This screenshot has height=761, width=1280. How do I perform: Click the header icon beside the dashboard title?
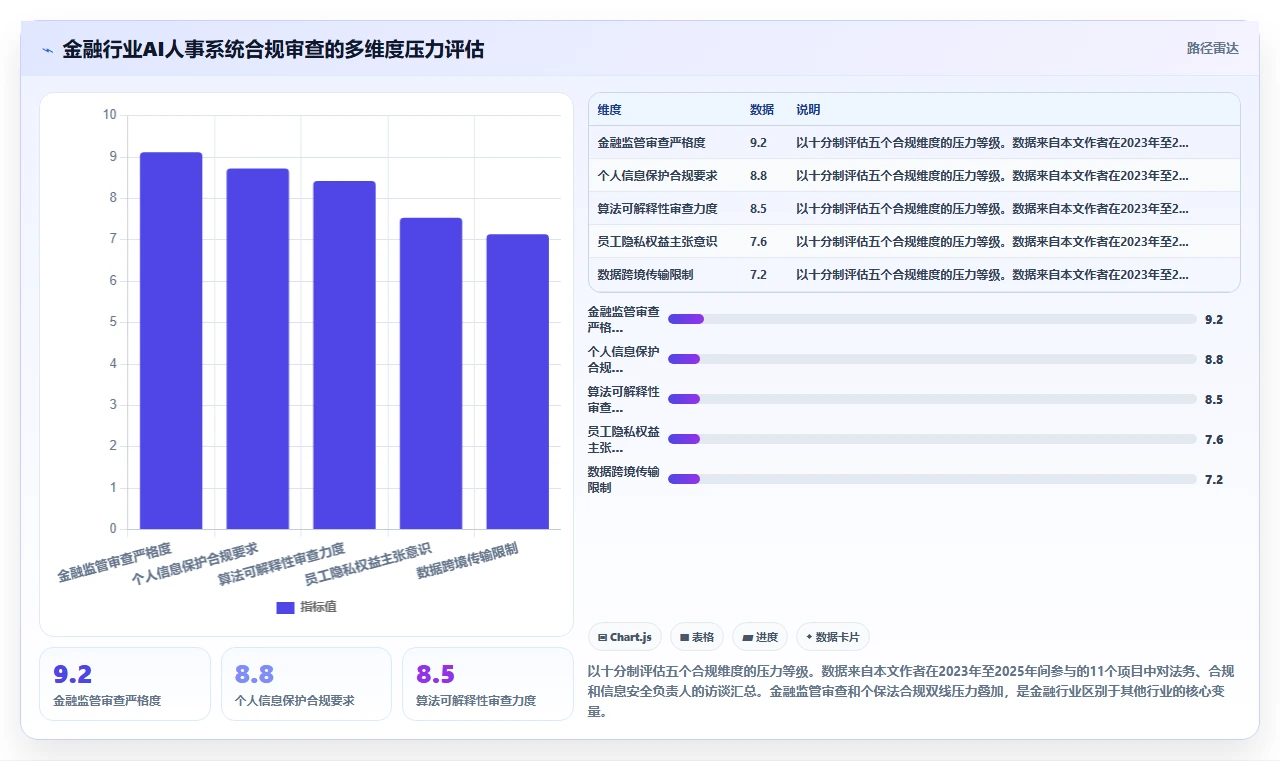[x=47, y=49]
